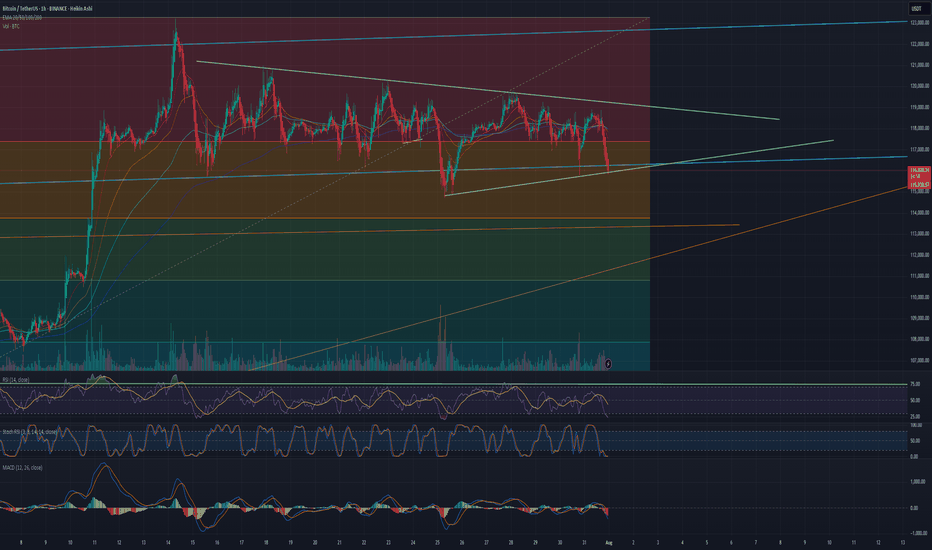Click the 107,000.00 price axis label
Image resolution: width=932 pixels, height=550 pixels.
[x=919, y=360]
